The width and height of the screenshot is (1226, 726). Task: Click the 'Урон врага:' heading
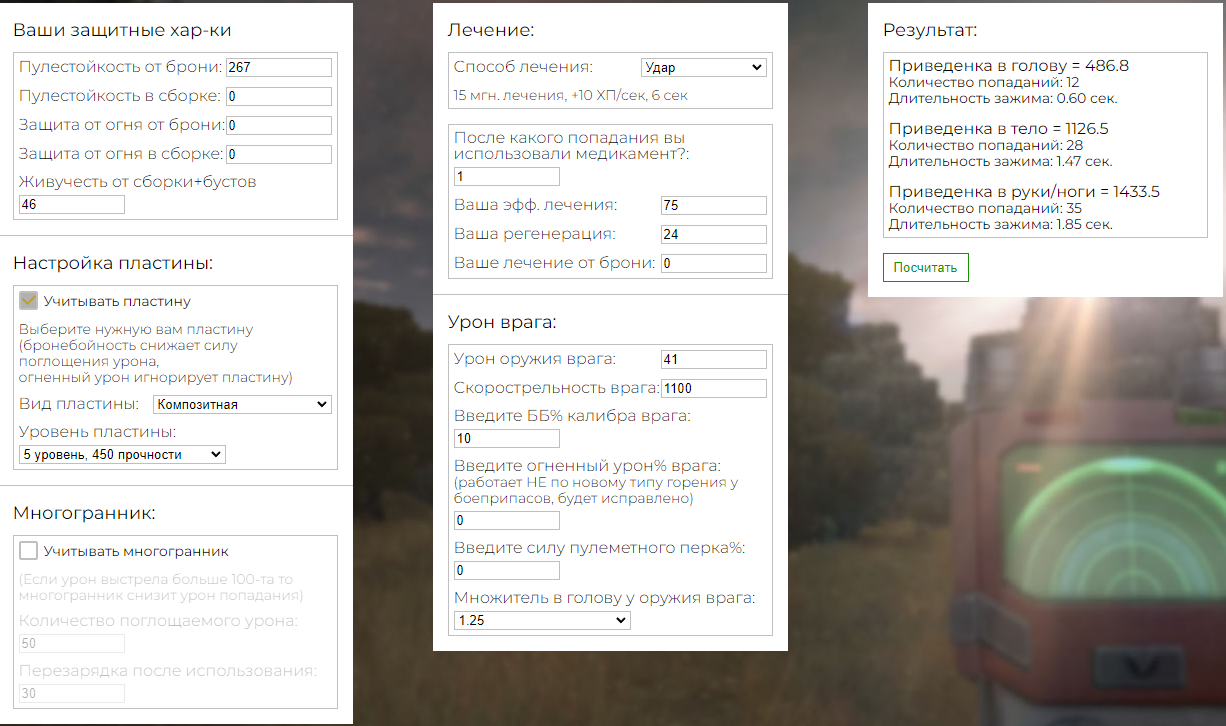point(502,322)
